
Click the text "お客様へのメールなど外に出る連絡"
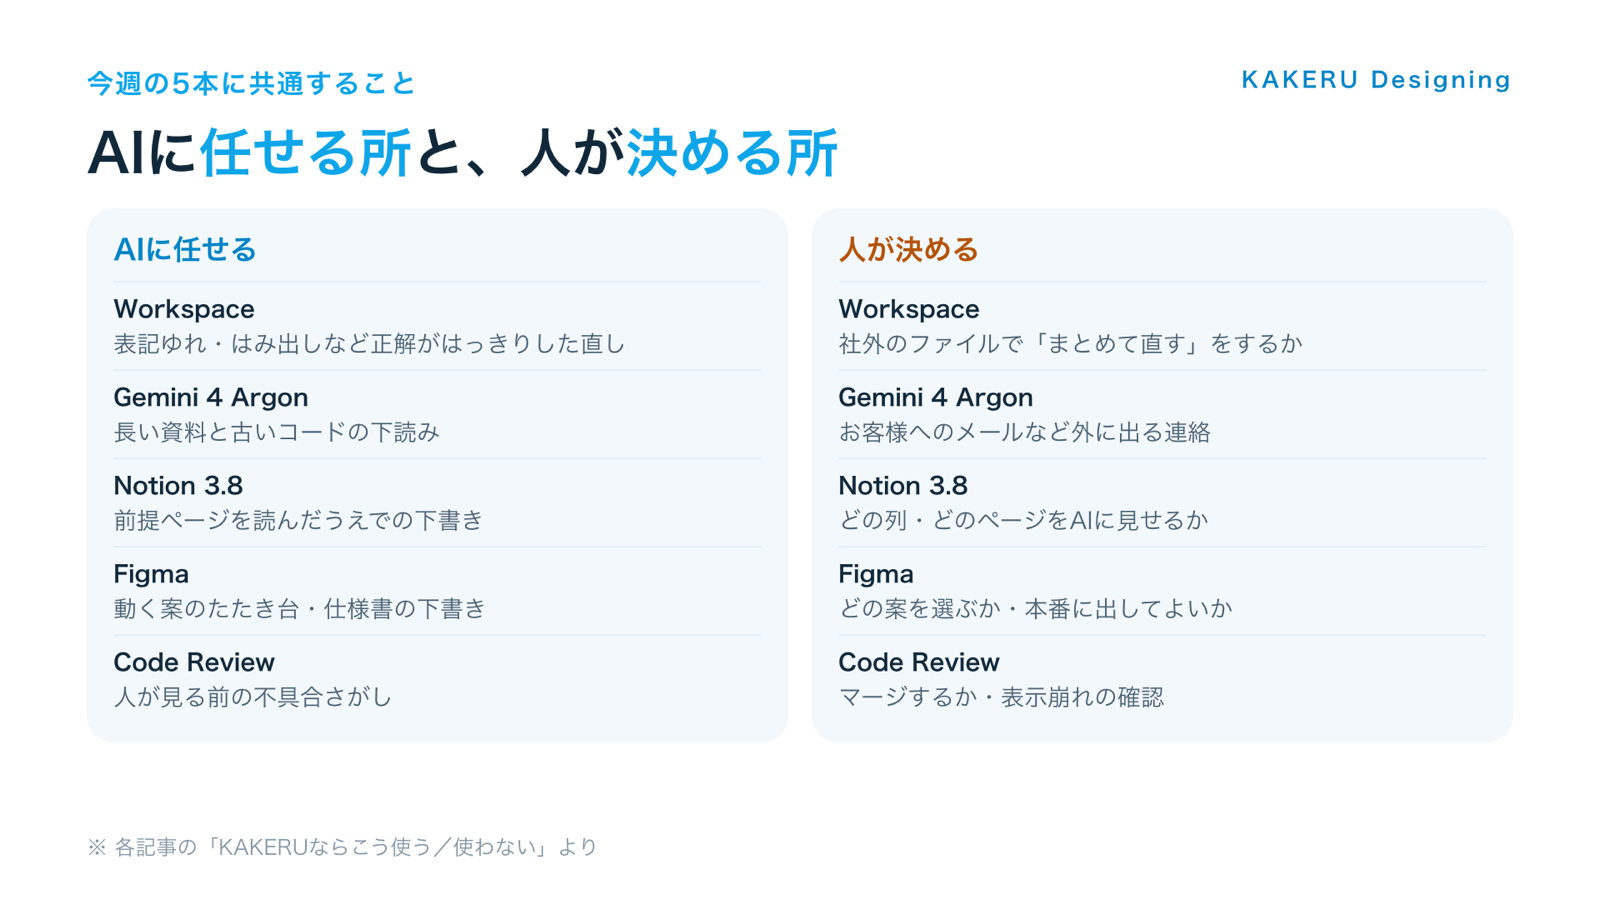coord(1025,432)
